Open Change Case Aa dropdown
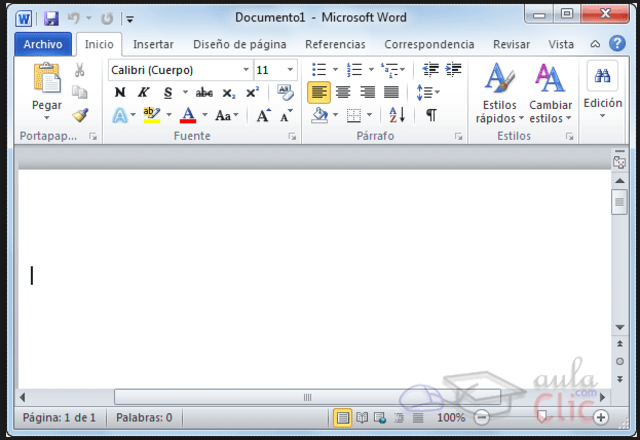The image size is (640, 440). pyautogui.click(x=226, y=116)
